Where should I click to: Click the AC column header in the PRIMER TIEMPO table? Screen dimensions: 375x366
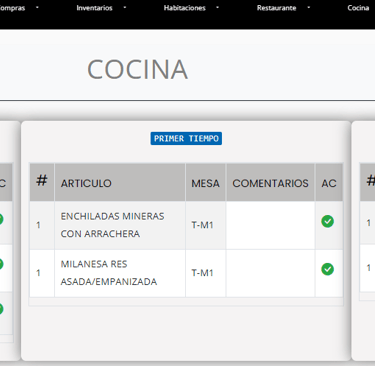(329, 183)
